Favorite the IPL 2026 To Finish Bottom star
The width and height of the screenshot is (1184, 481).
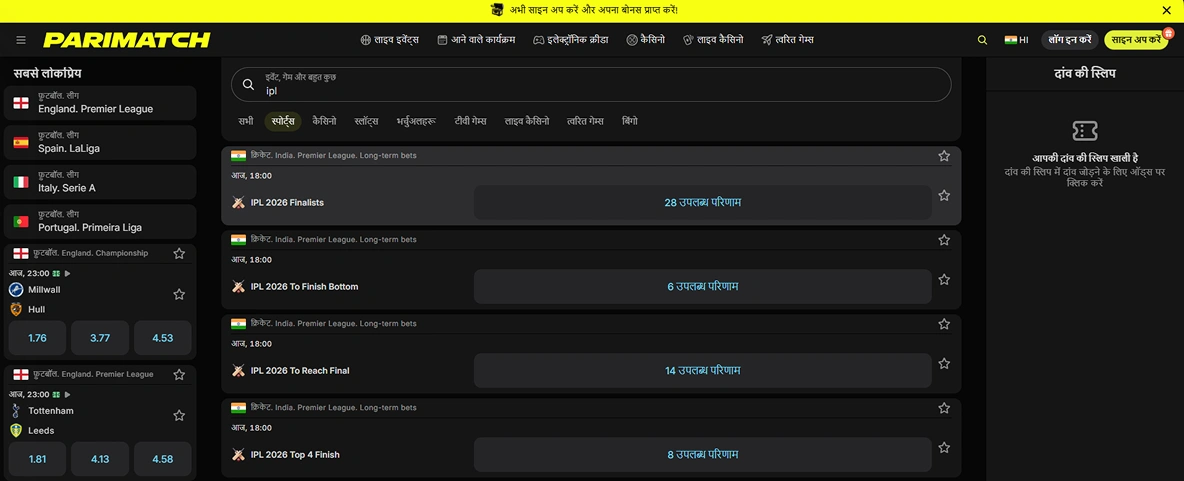pyautogui.click(x=944, y=279)
